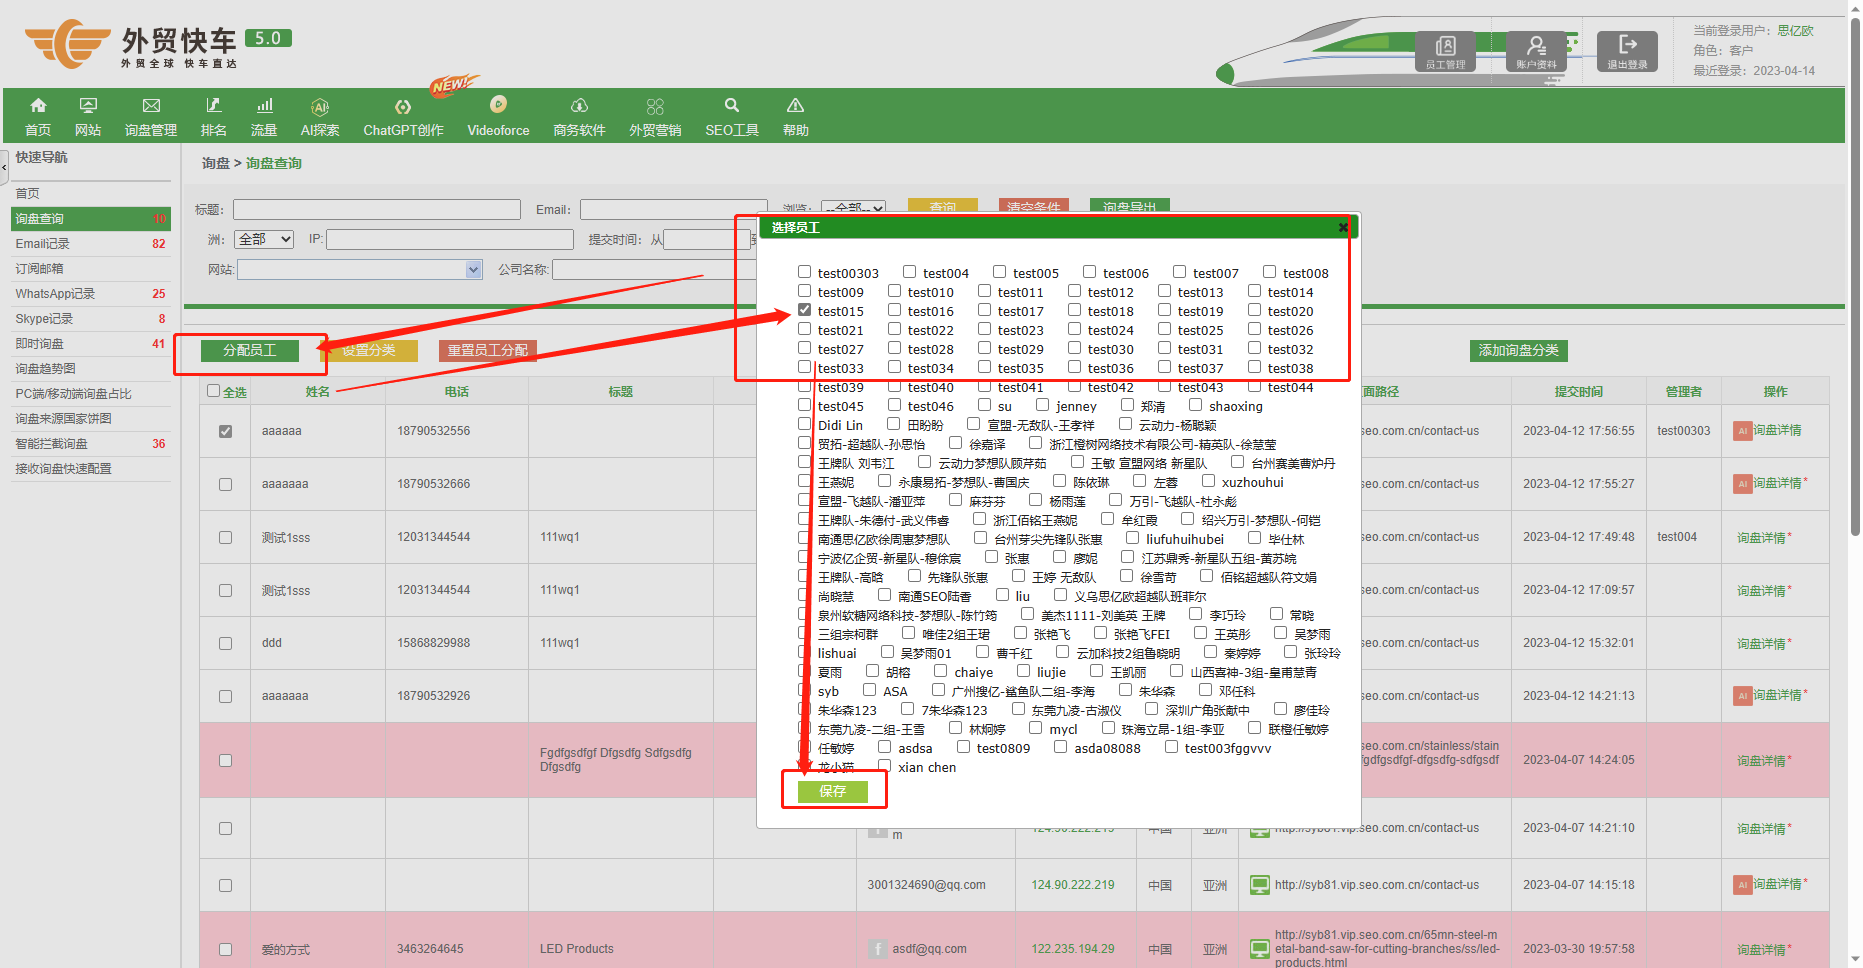Open 智能拦截询盘 in sidebar
Image resolution: width=1863 pixels, height=968 pixels.
pyautogui.click(x=91, y=444)
